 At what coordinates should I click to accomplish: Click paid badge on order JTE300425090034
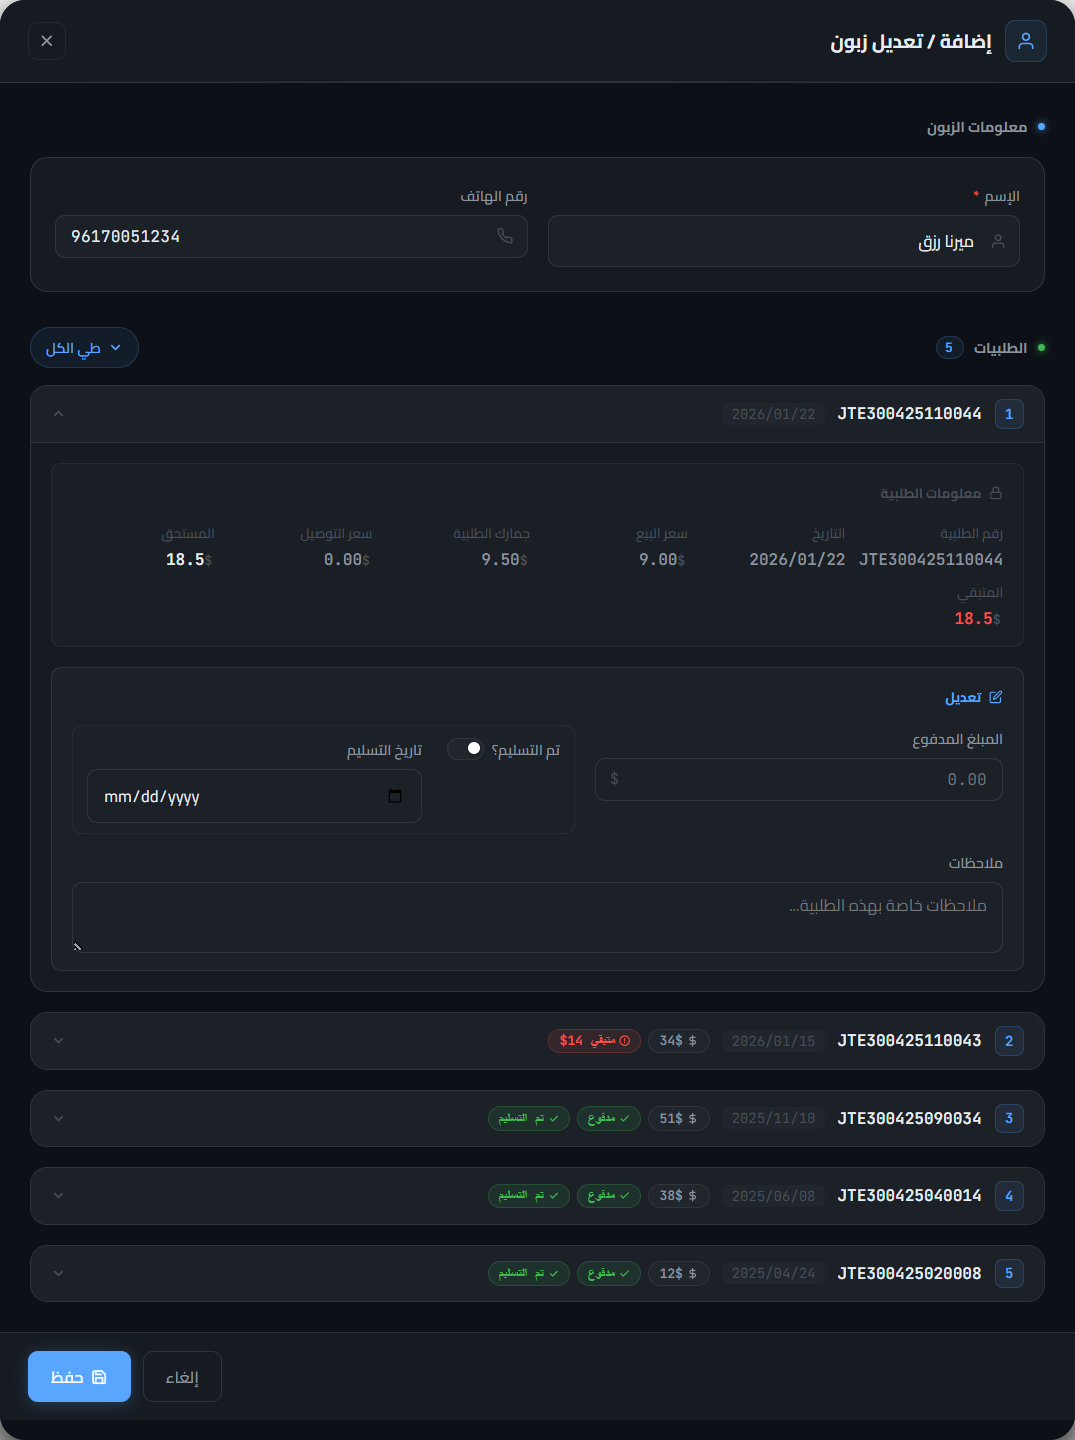click(x=608, y=1118)
